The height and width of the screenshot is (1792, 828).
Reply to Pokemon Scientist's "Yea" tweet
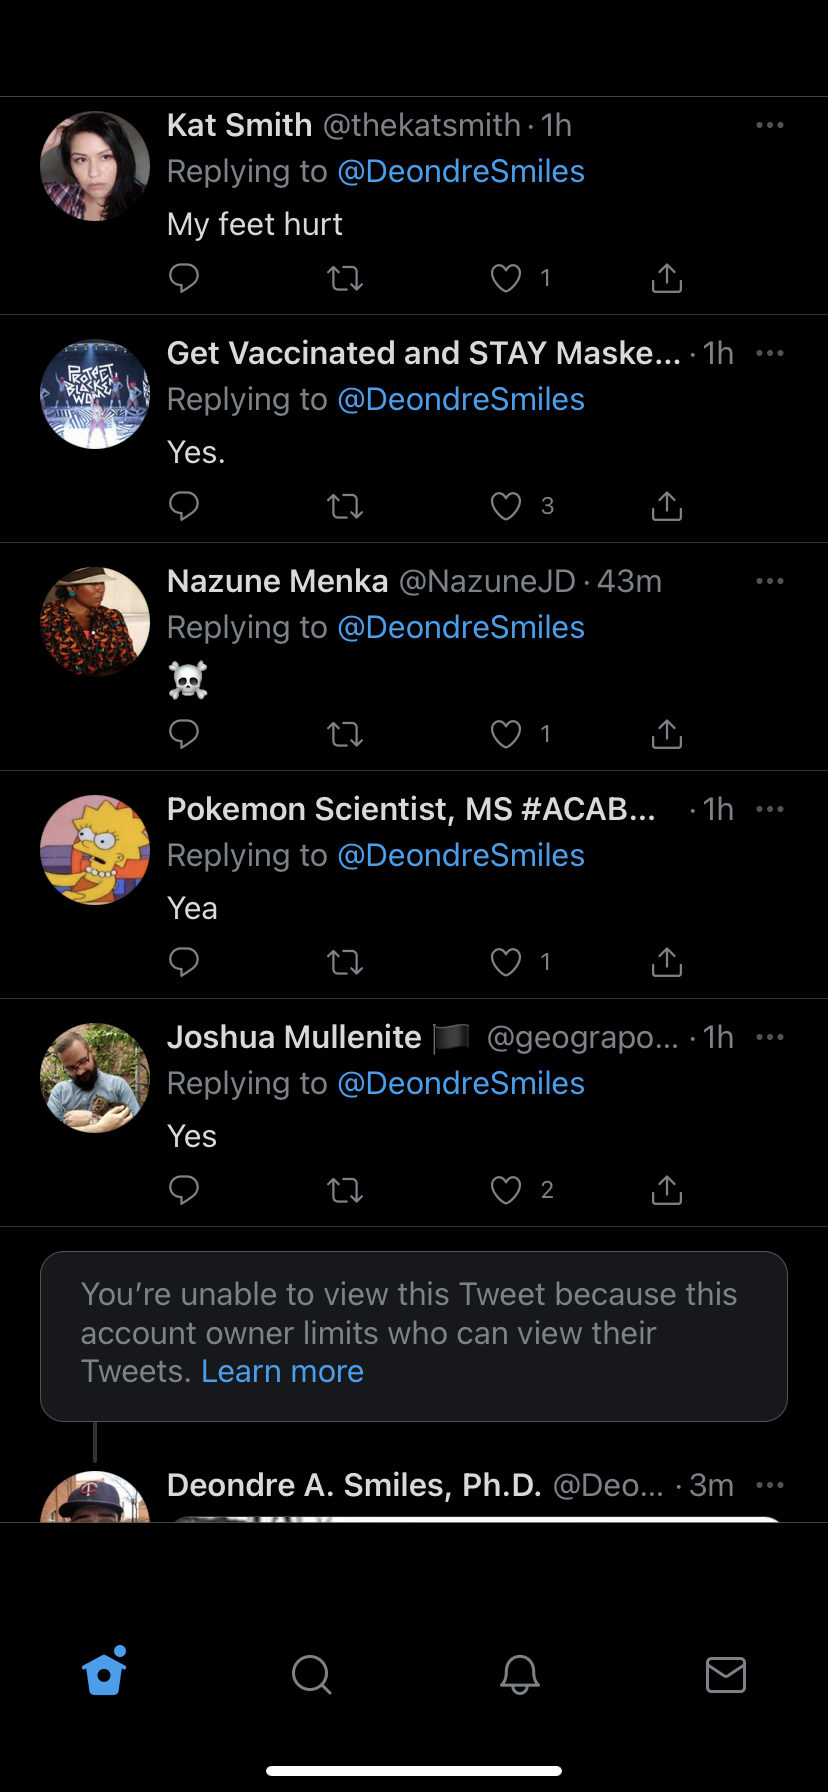point(184,962)
